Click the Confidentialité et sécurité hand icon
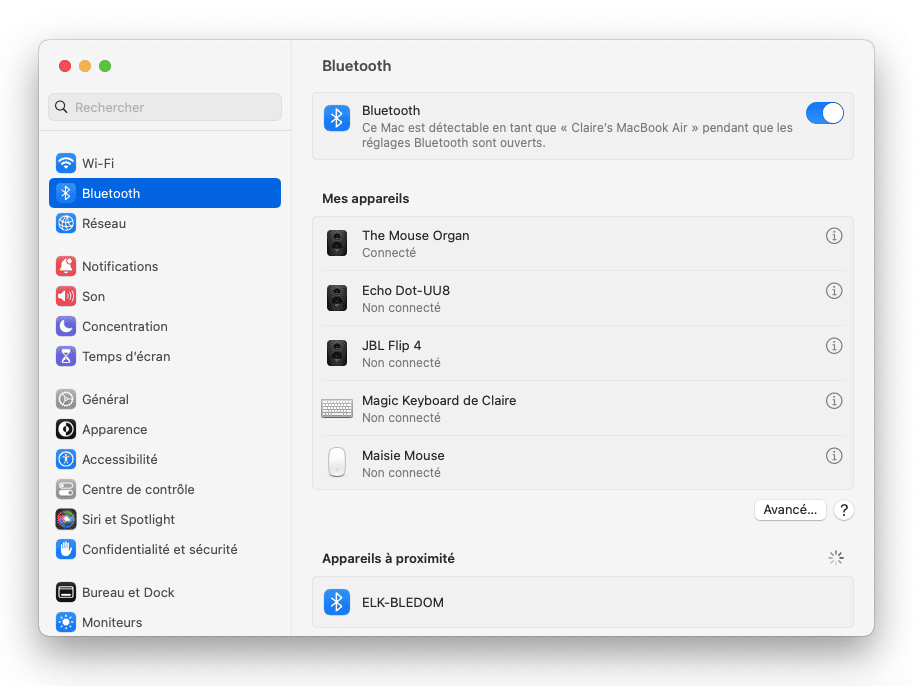The width and height of the screenshot is (913, 686). click(x=66, y=549)
